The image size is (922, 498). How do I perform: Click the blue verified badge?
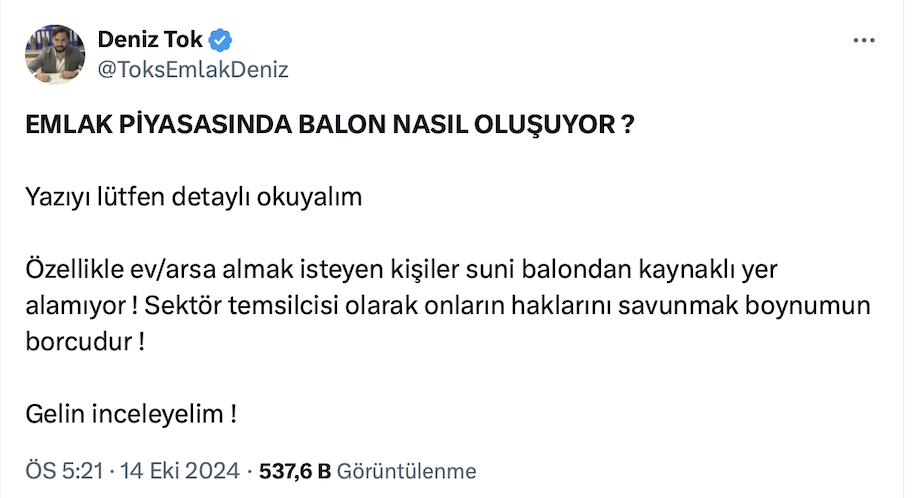point(219,41)
